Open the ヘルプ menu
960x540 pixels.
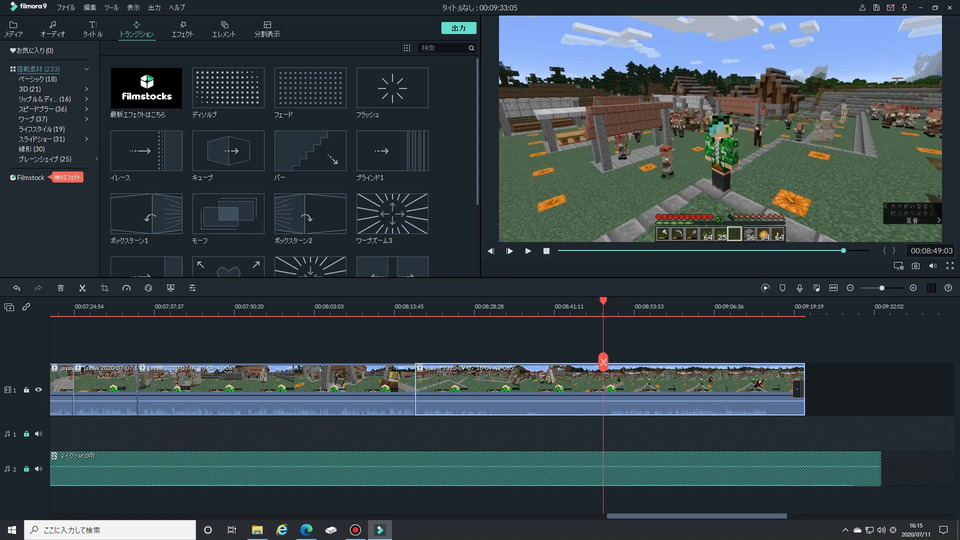177,7
